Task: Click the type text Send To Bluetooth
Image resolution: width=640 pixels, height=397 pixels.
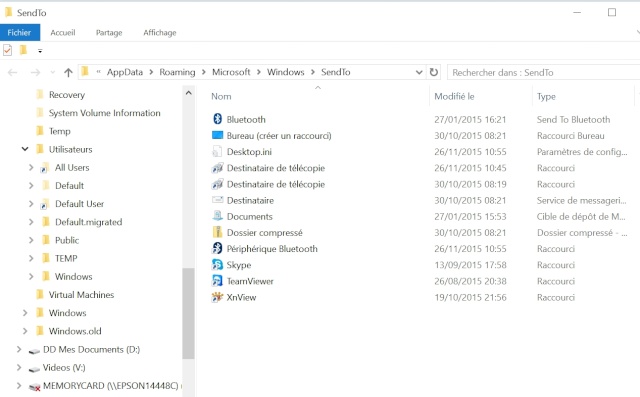Action: point(573,120)
